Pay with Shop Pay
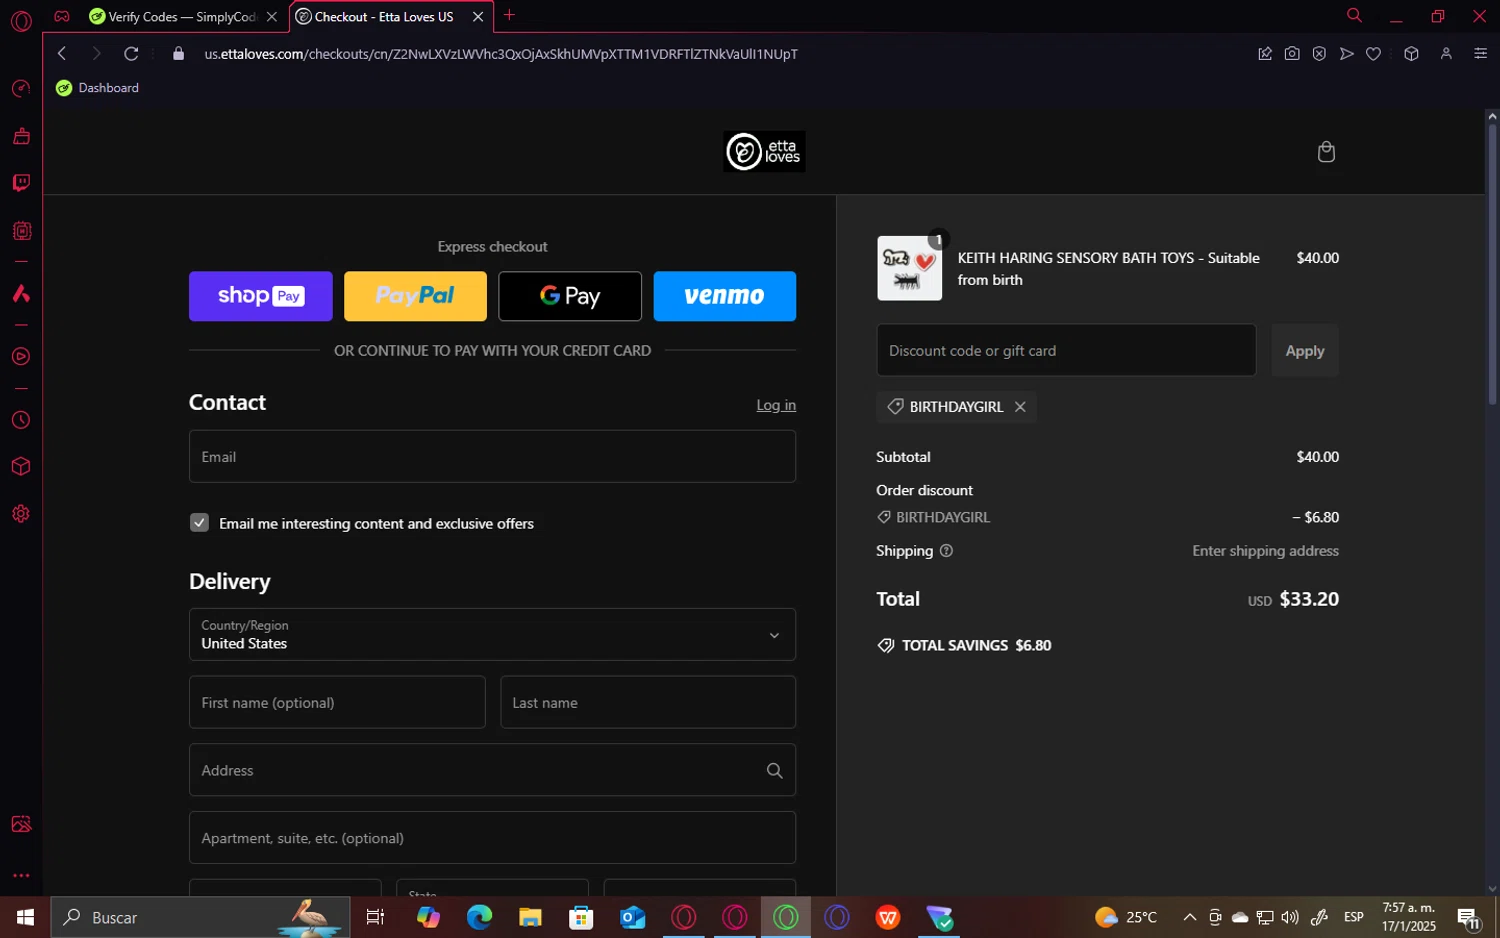The image size is (1500, 938). (260, 296)
